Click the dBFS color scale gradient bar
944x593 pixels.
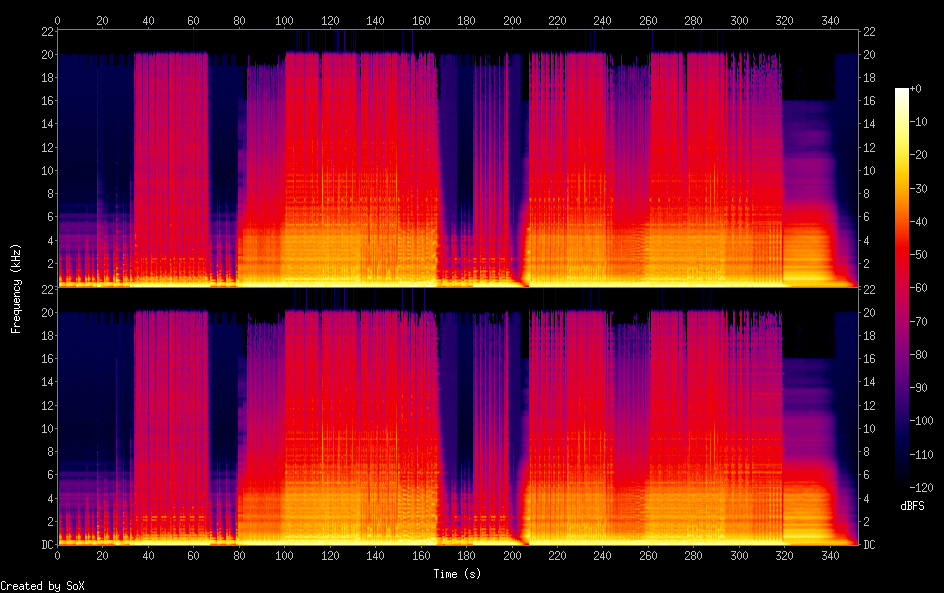pyautogui.click(x=902, y=290)
